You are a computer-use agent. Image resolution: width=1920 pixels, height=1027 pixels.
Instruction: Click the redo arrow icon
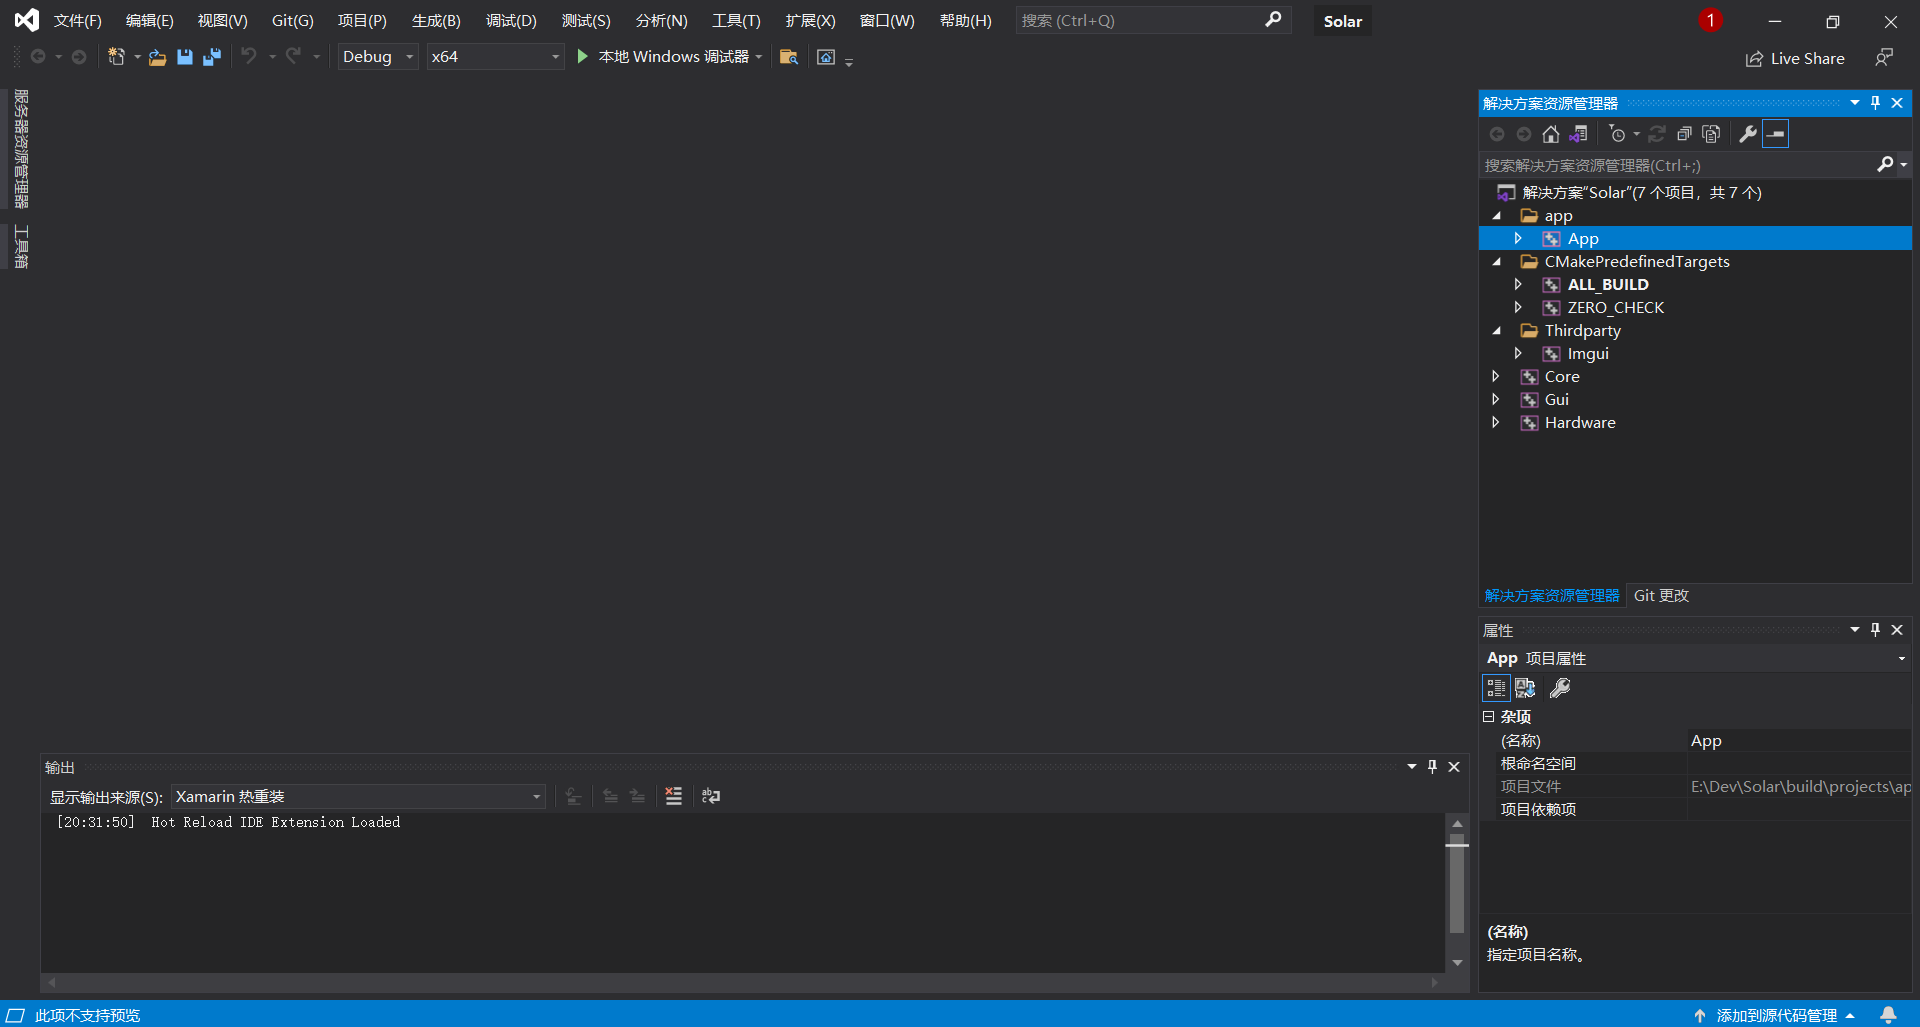[x=293, y=57]
